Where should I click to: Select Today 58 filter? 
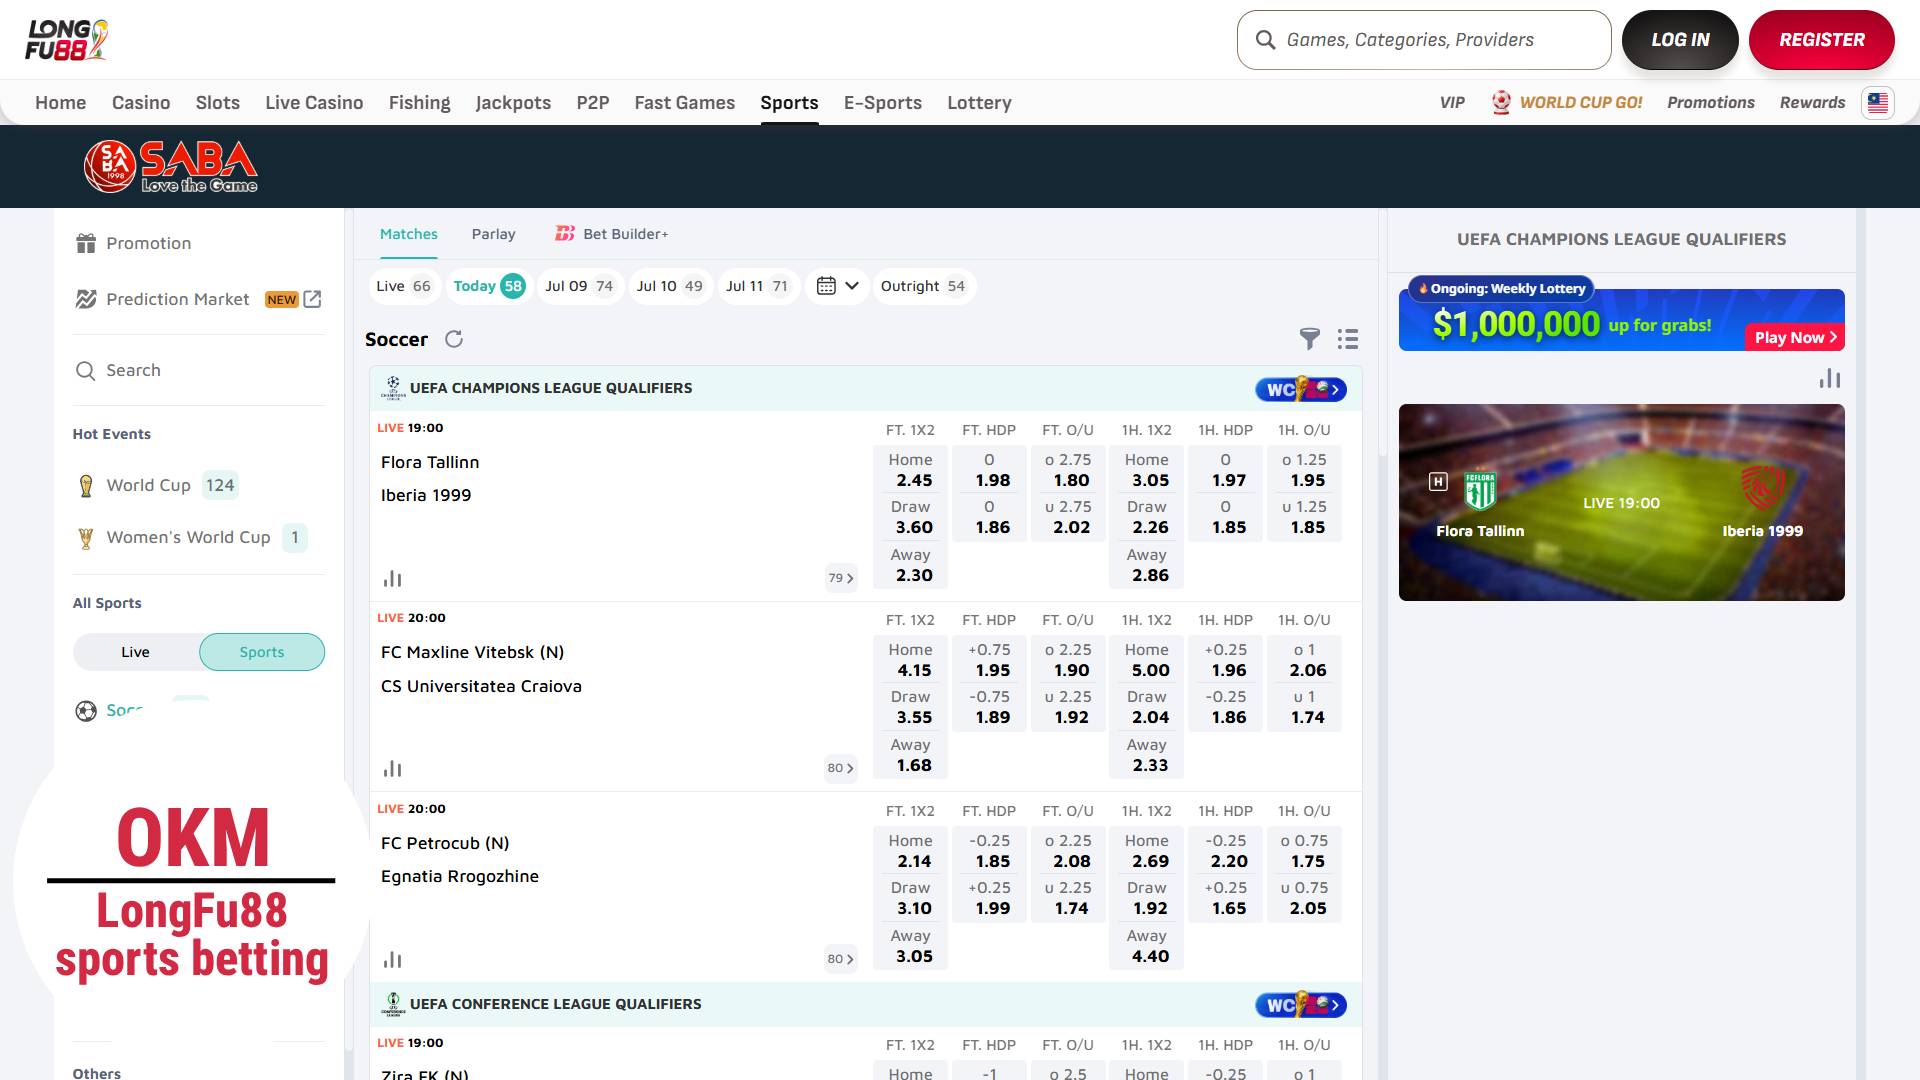point(489,286)
